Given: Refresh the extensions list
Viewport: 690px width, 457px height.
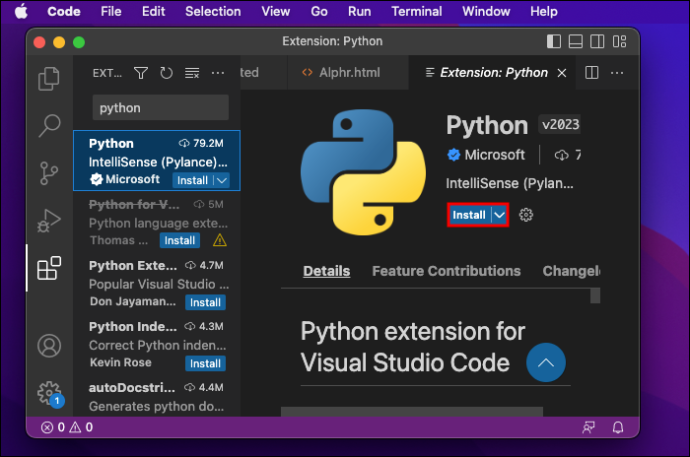Looking at the screenshot, I should 166,73.
